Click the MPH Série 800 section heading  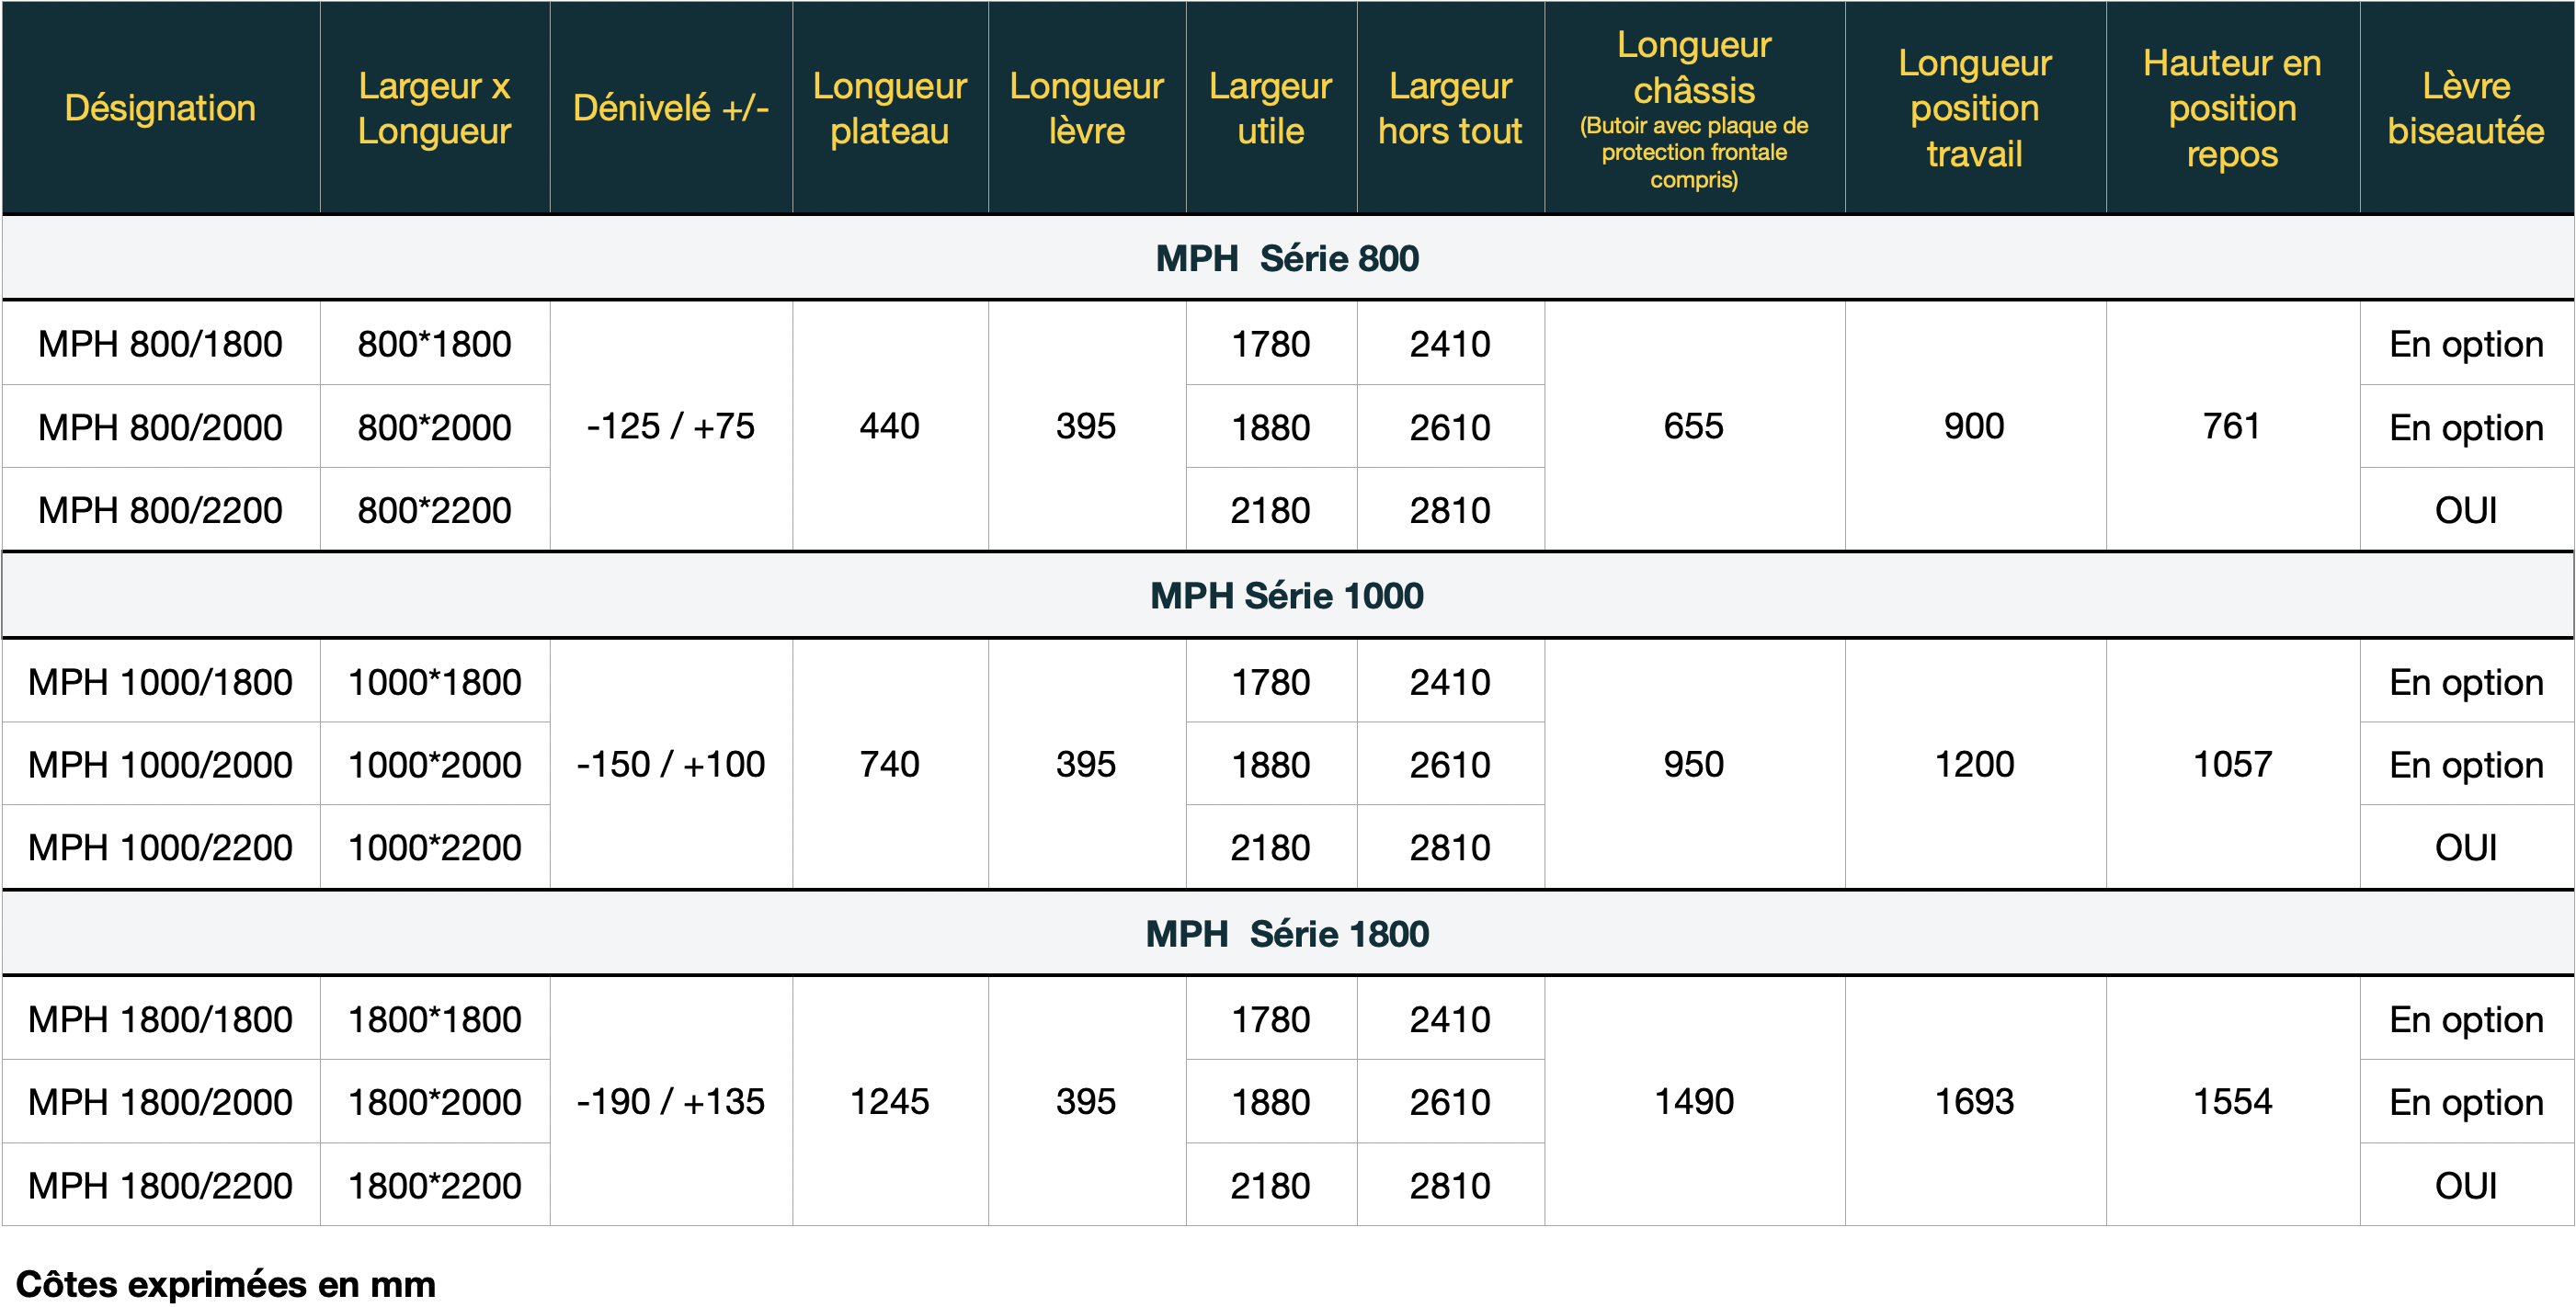[x=1287, y=258]
